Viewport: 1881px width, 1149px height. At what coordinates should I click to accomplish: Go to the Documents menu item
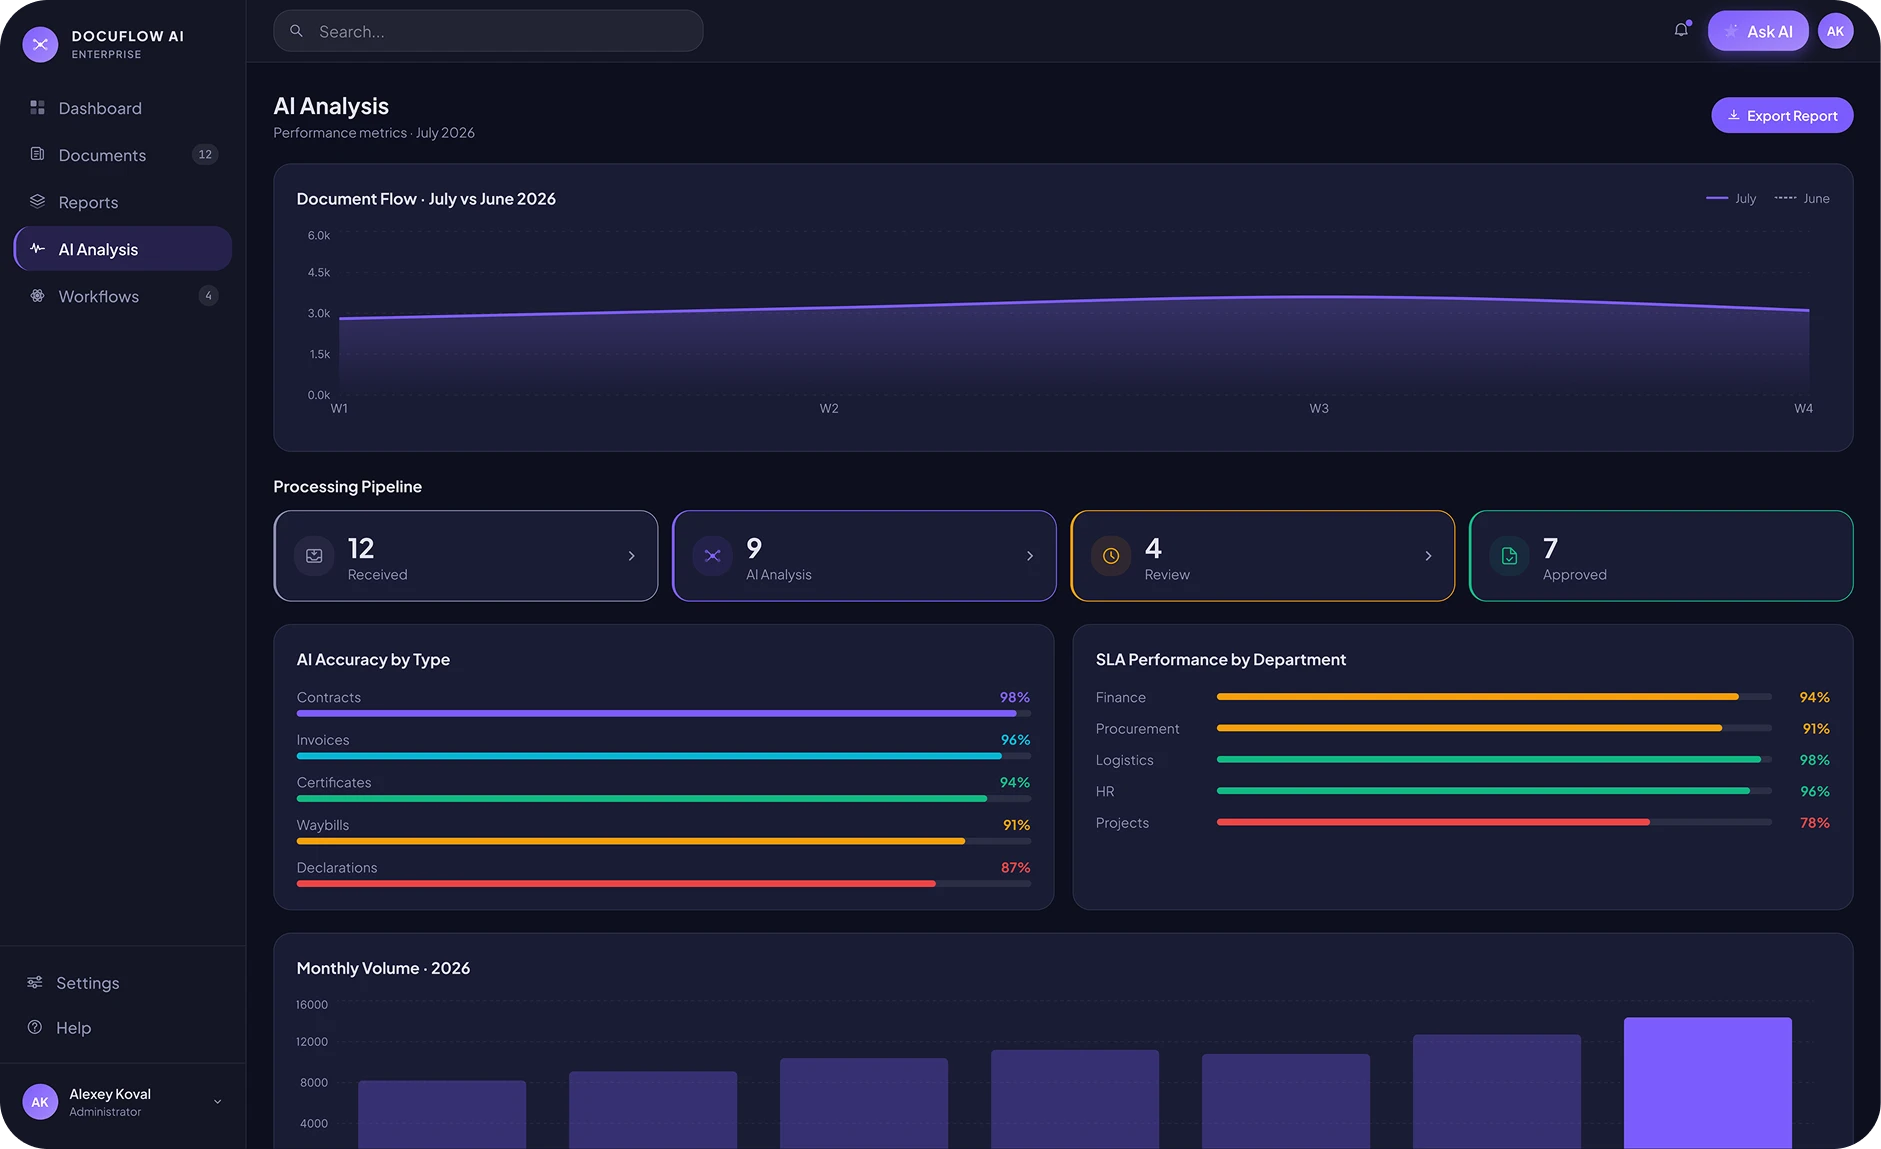click(x=123, y=155)
